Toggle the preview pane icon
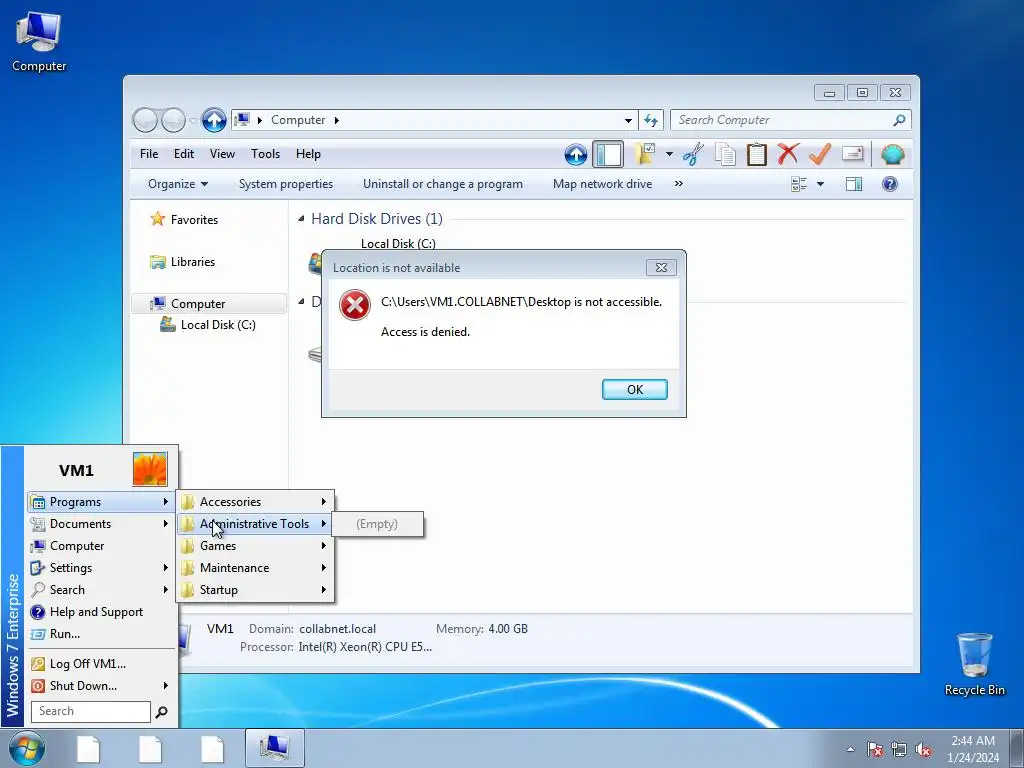This screenshot has width=1024, height=768. [854, 184]
